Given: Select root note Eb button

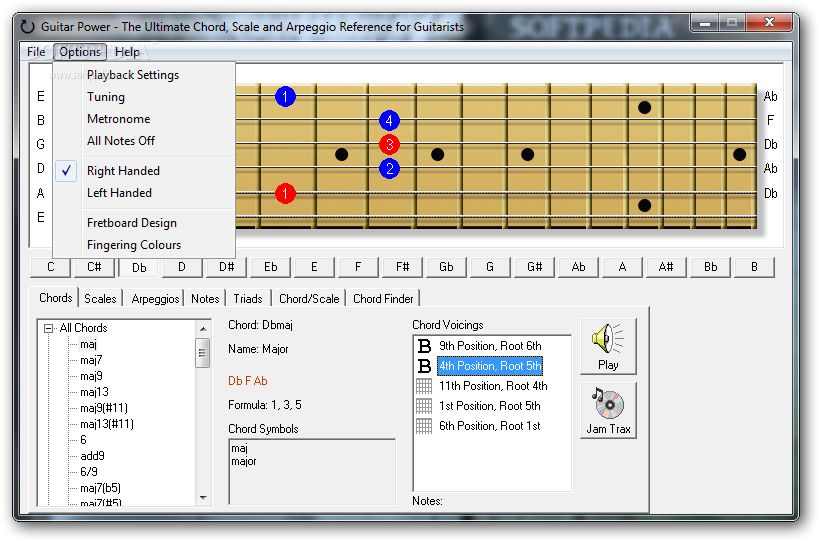Looking at the screenshot, I should coord(270,267).
